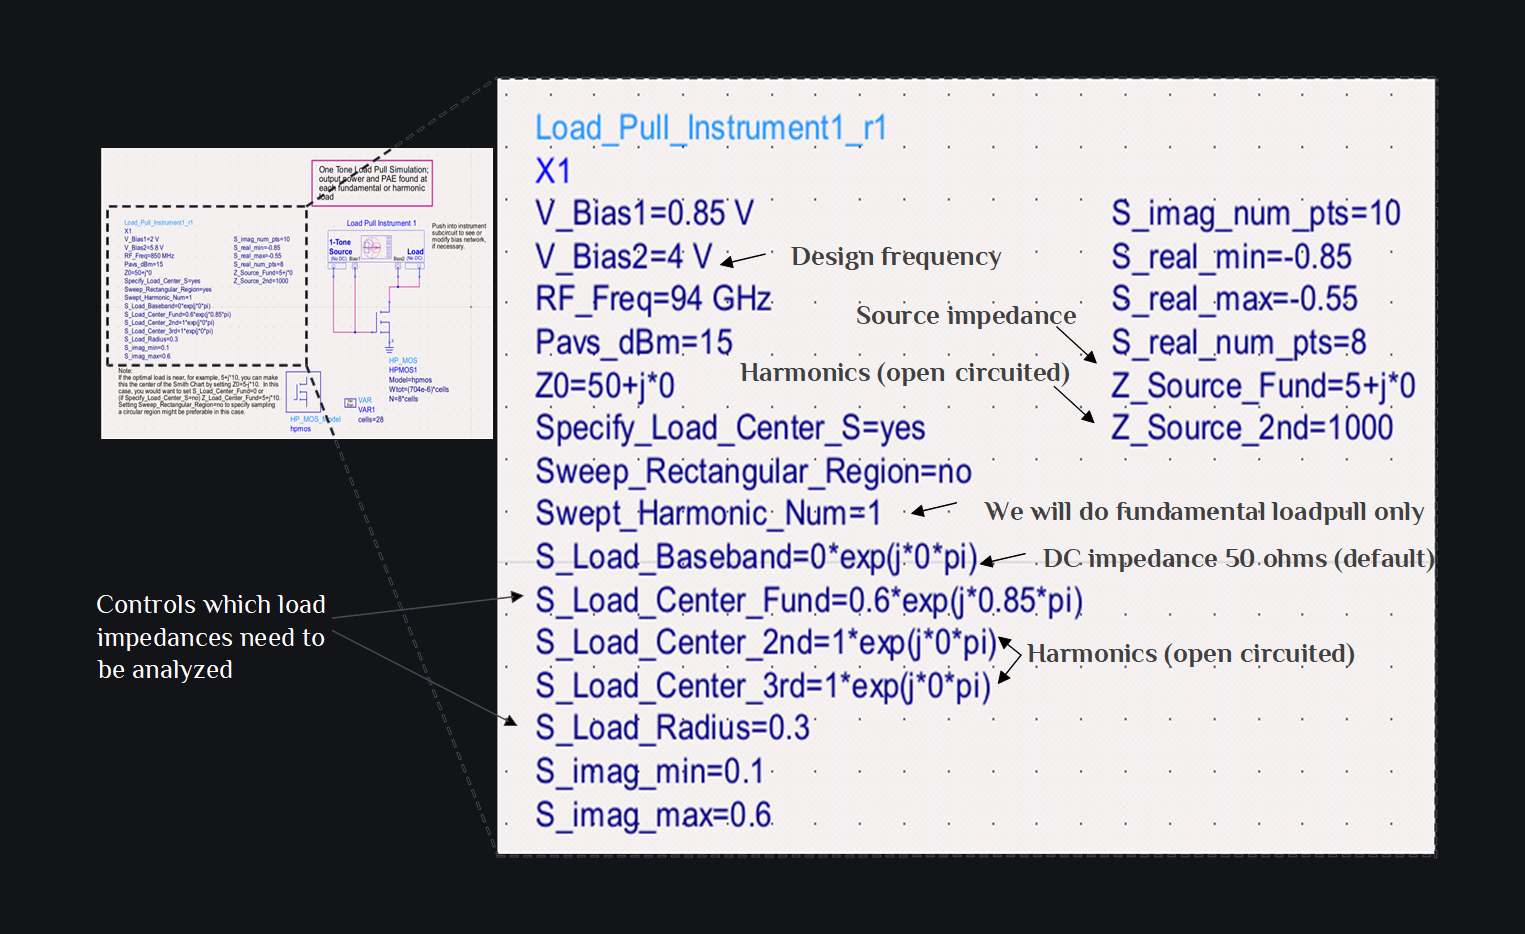Click the Smith chart icon in the Load Pull Instrument
Viewport: 1525px width, 934px height.
(376, 247)
